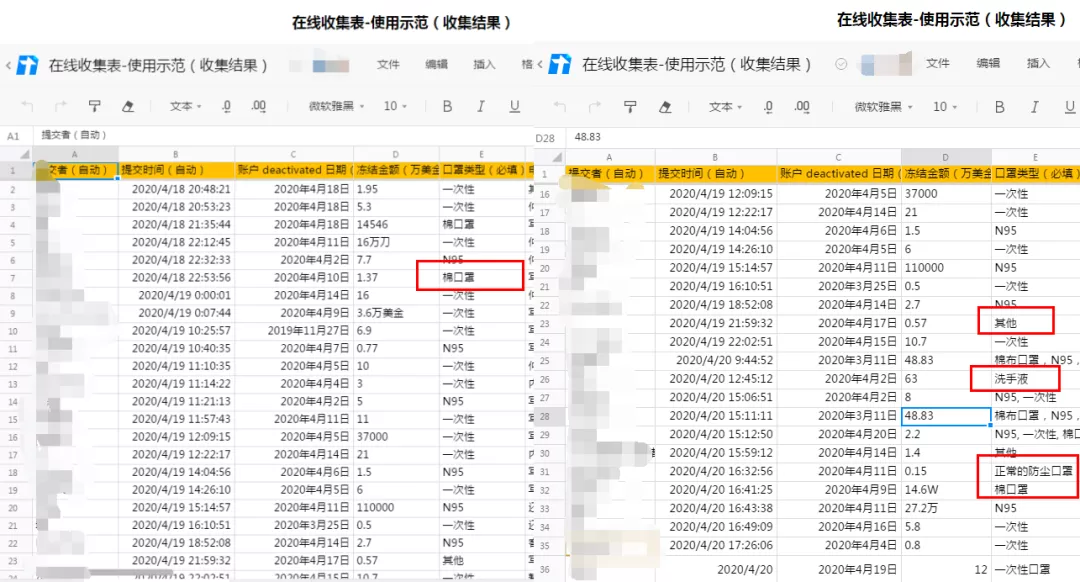1080x582 pixels.
Task: Toggle underline formatting with the U button
Action: point(513,106)
